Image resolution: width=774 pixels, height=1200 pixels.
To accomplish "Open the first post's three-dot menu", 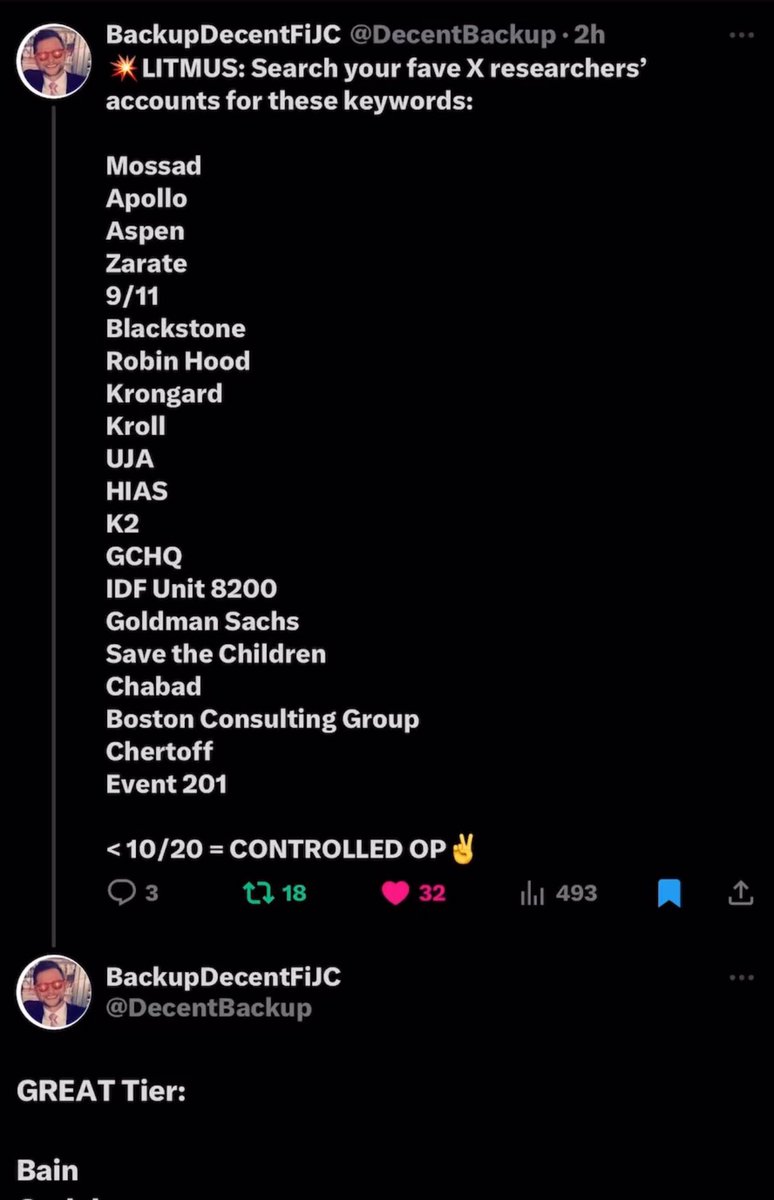I will [741, 36].
